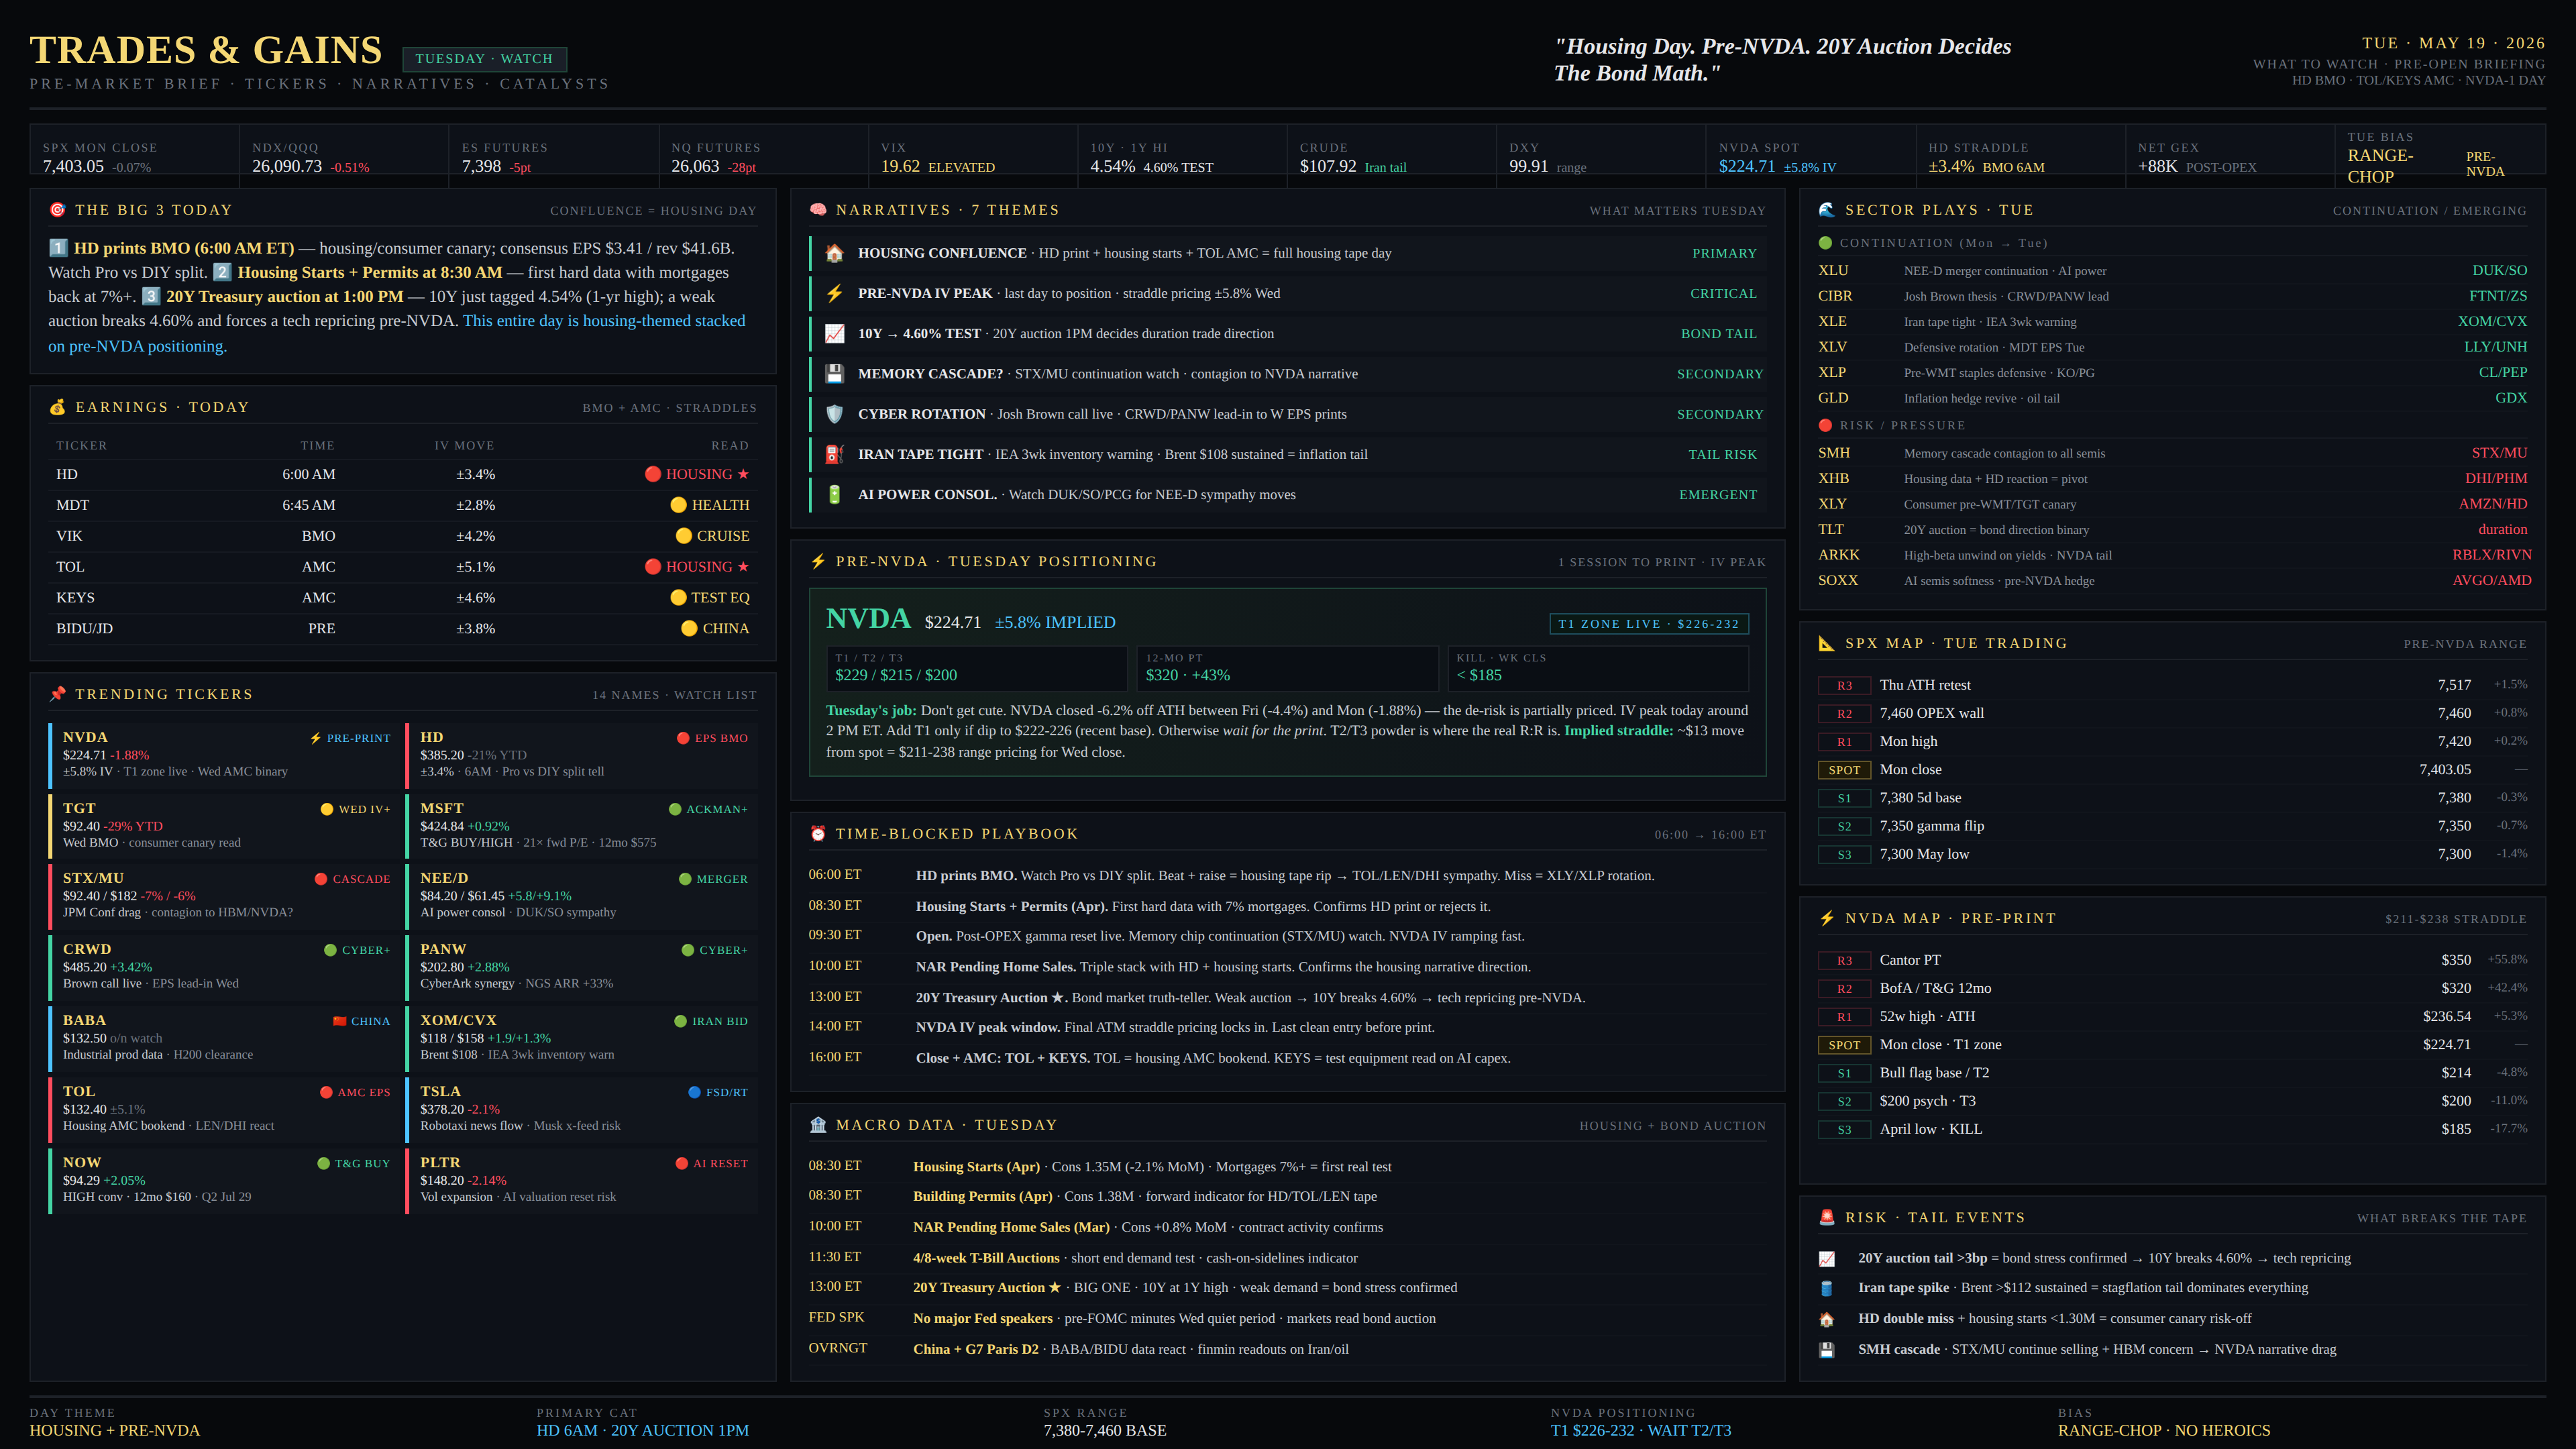Image resolution: width=2576 pixels, height=1449 pixels.
Task: Click the MDT ticker in the Earnings table
Action: click(72, 505)
